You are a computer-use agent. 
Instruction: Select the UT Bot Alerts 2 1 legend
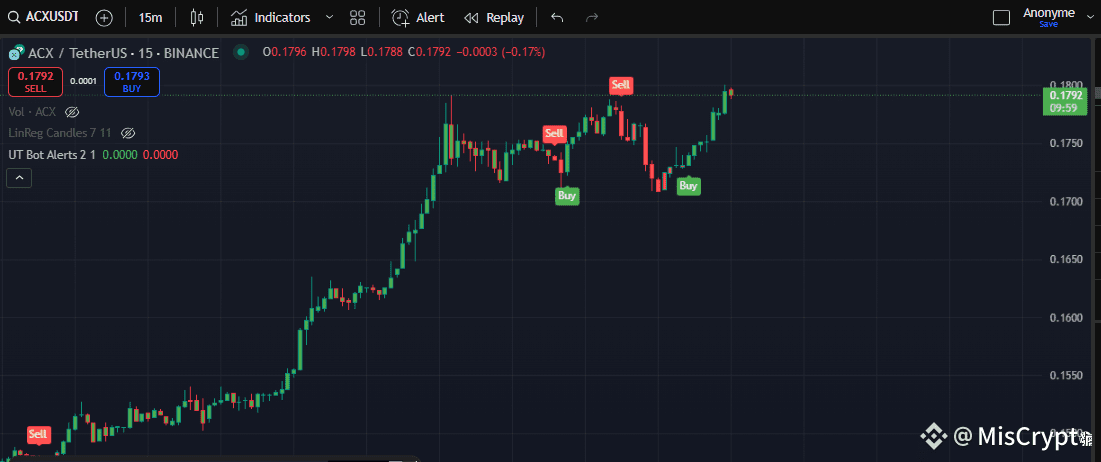(51, 154)
